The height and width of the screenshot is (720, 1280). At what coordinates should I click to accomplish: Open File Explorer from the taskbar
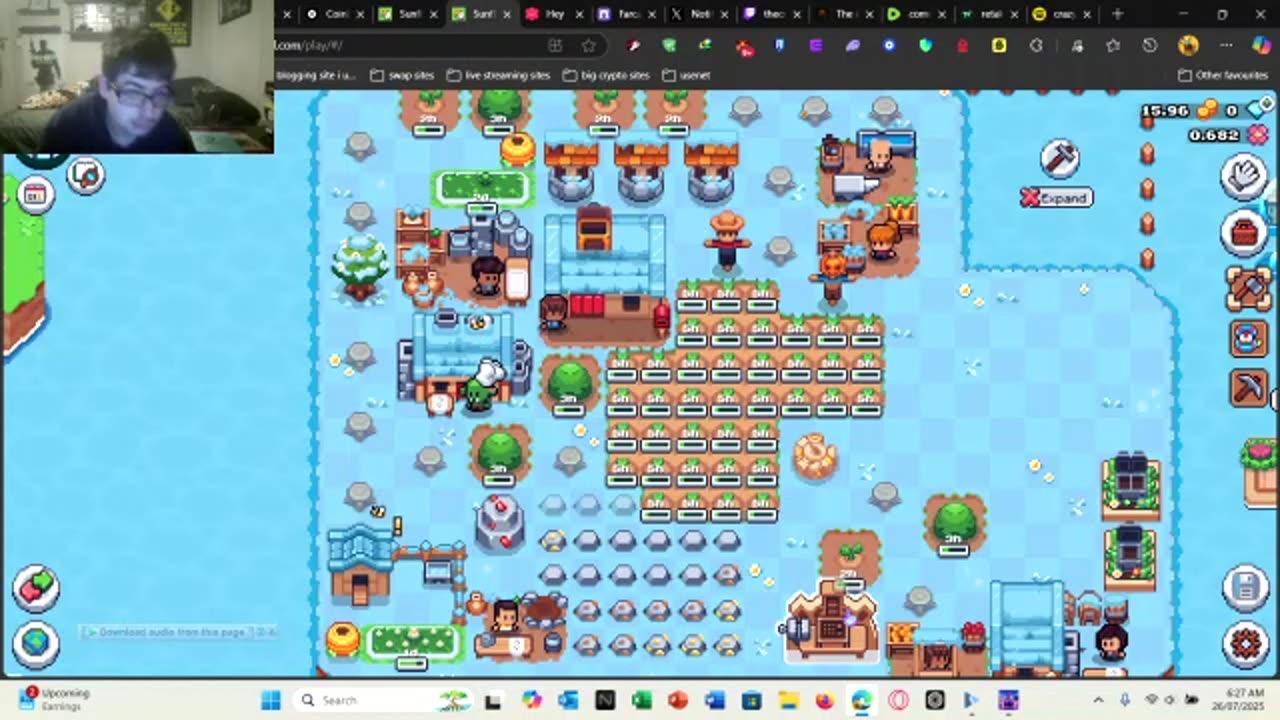788,700
